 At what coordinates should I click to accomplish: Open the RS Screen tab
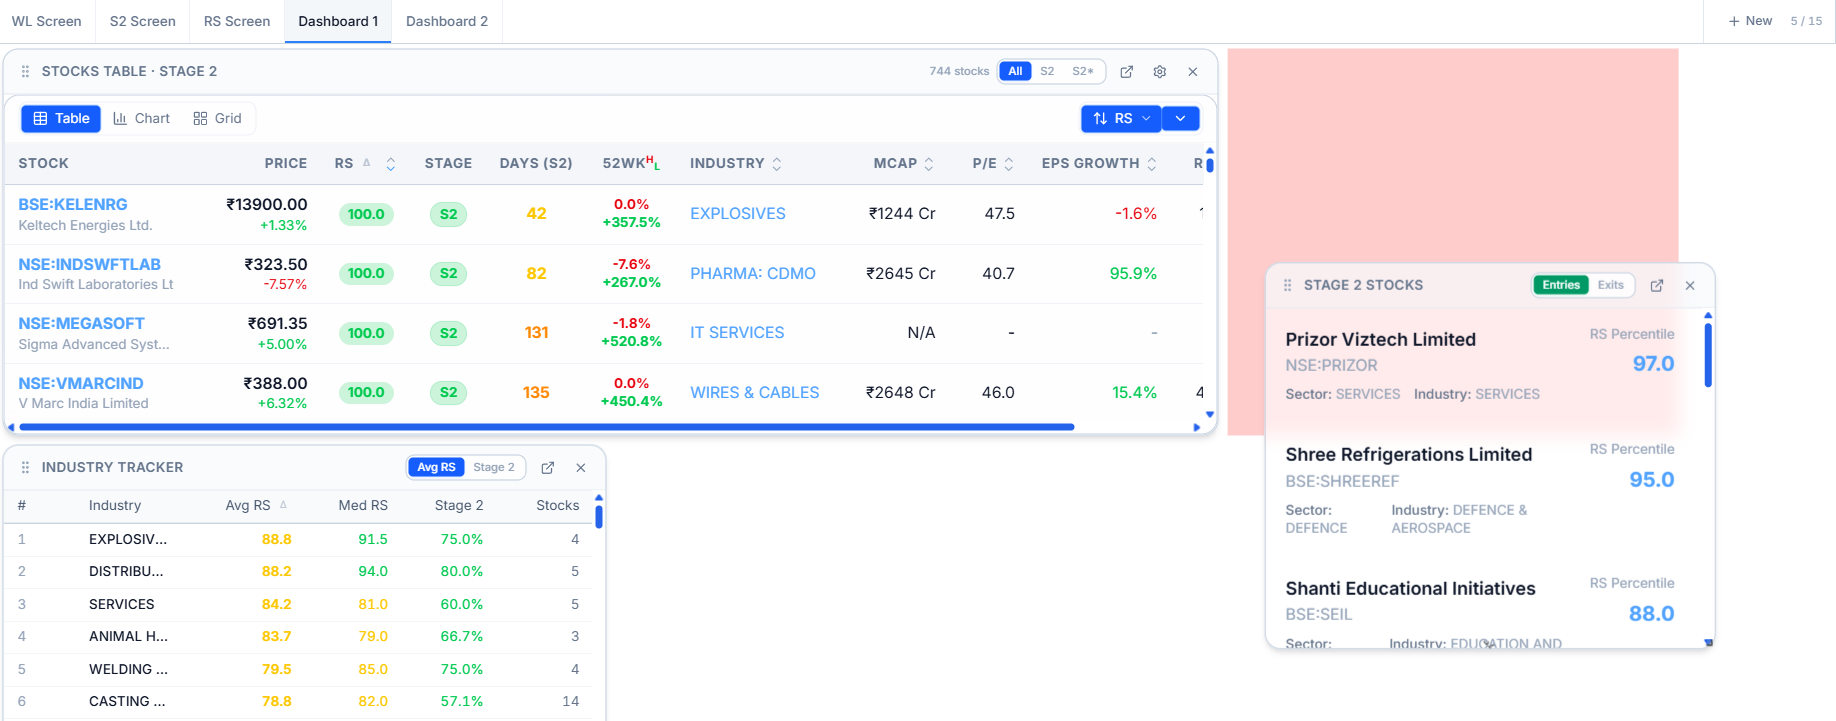point(237,21)
